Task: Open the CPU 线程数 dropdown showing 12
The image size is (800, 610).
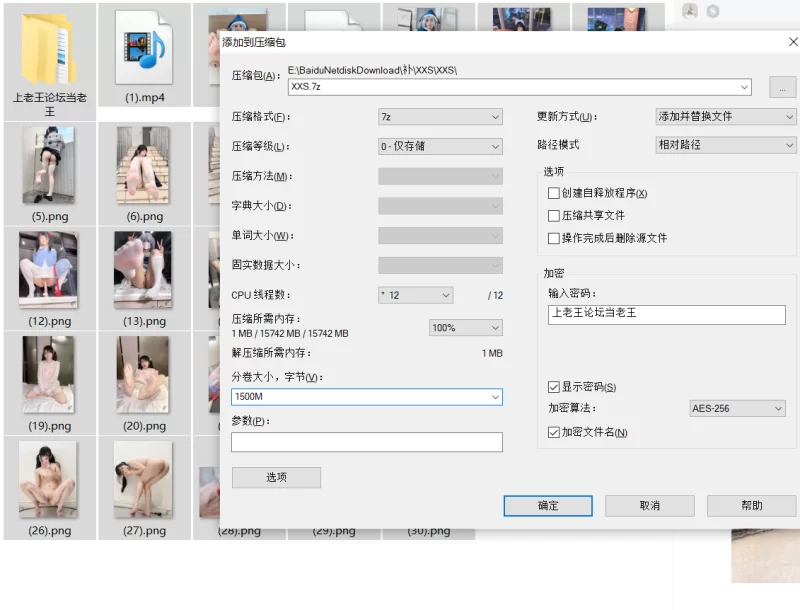Action: point(415,295)
